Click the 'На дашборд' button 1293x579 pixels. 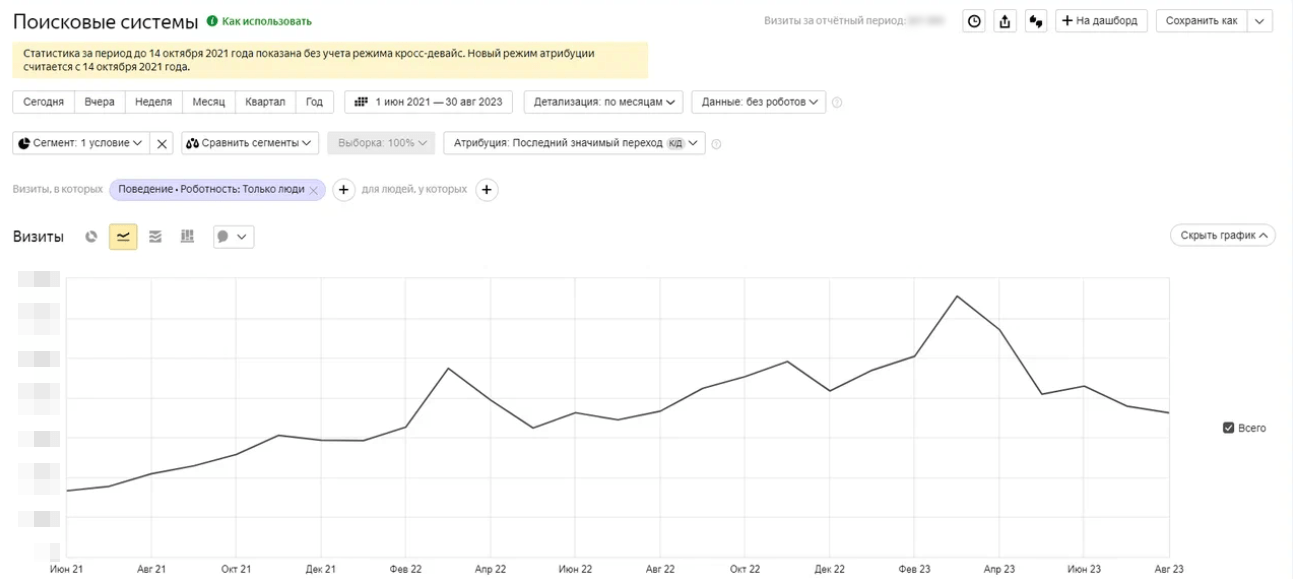pyautogui.click(x=1098, y=21)
